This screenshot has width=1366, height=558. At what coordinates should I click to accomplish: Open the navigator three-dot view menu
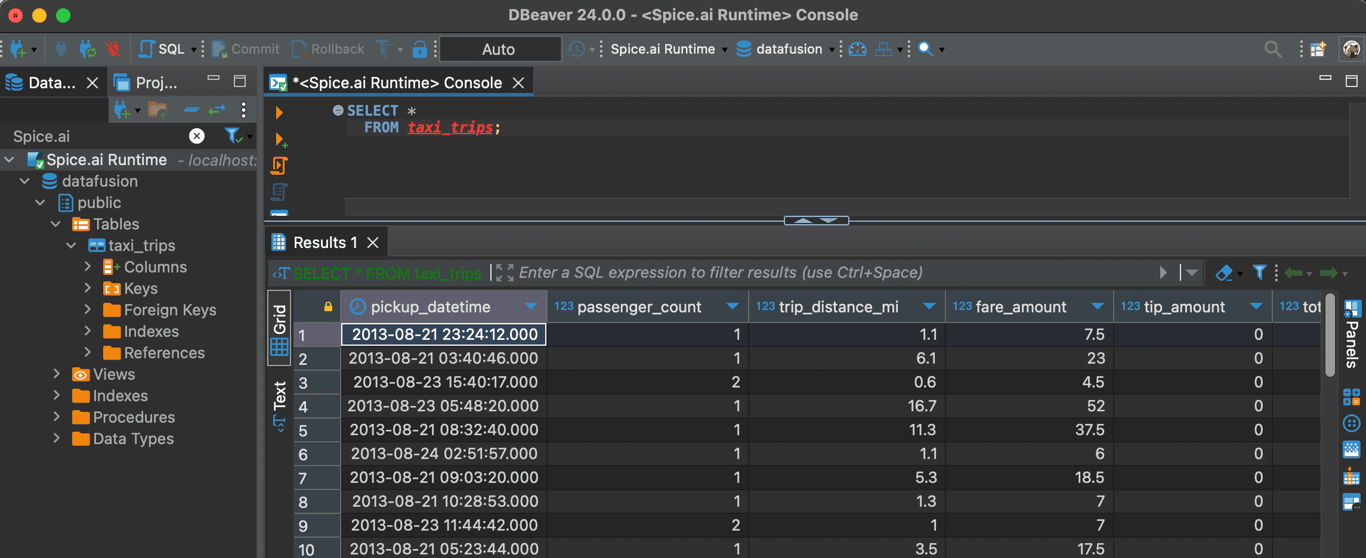pyautogui.click(x=243, y=110)
